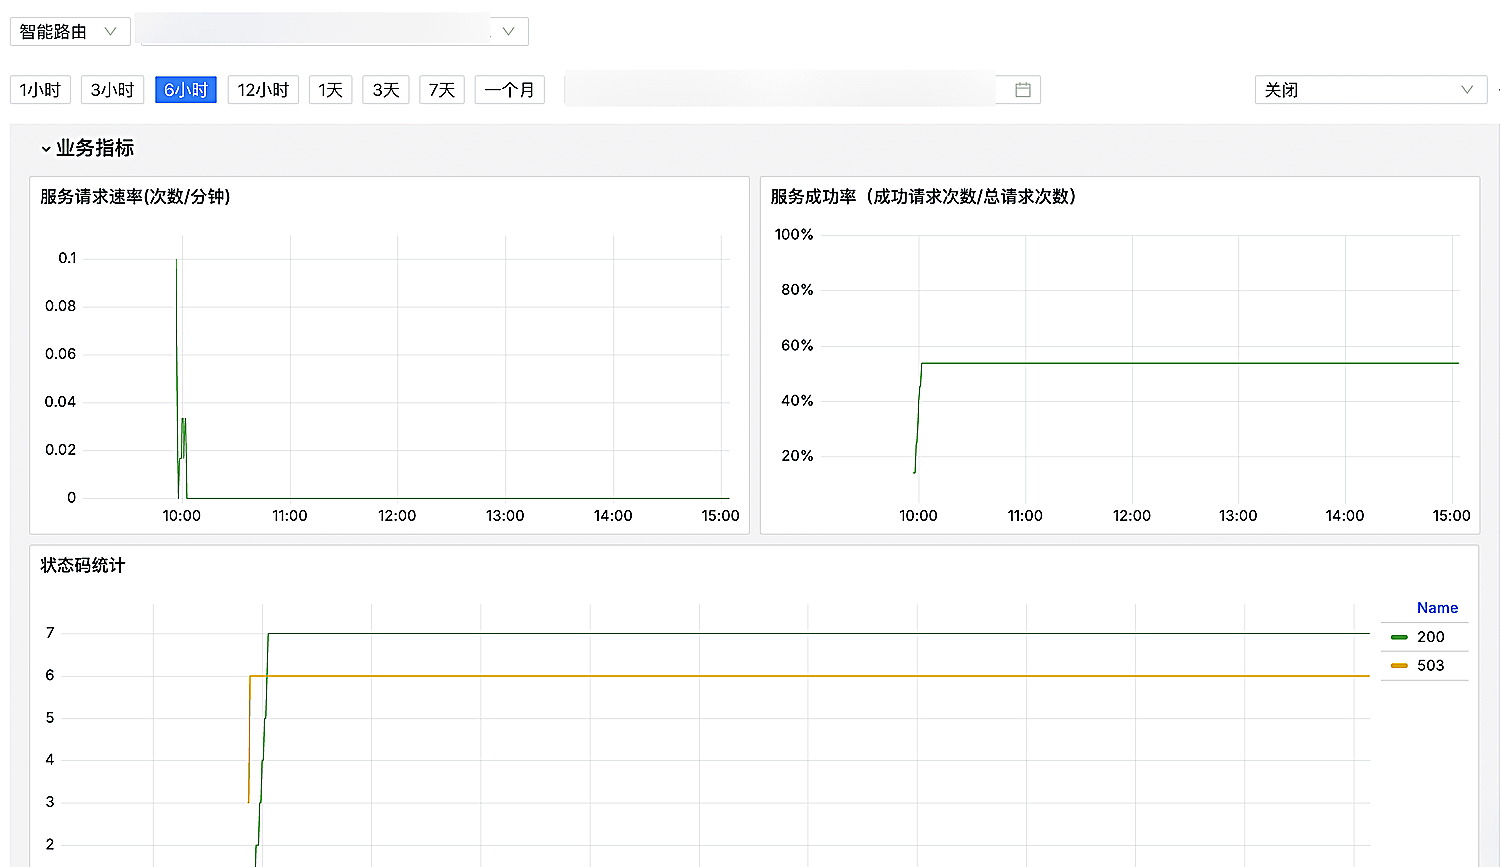Click the orange 503 legend color swatch
Viewport: 1500px width, 867px height.
point(1399,666)
